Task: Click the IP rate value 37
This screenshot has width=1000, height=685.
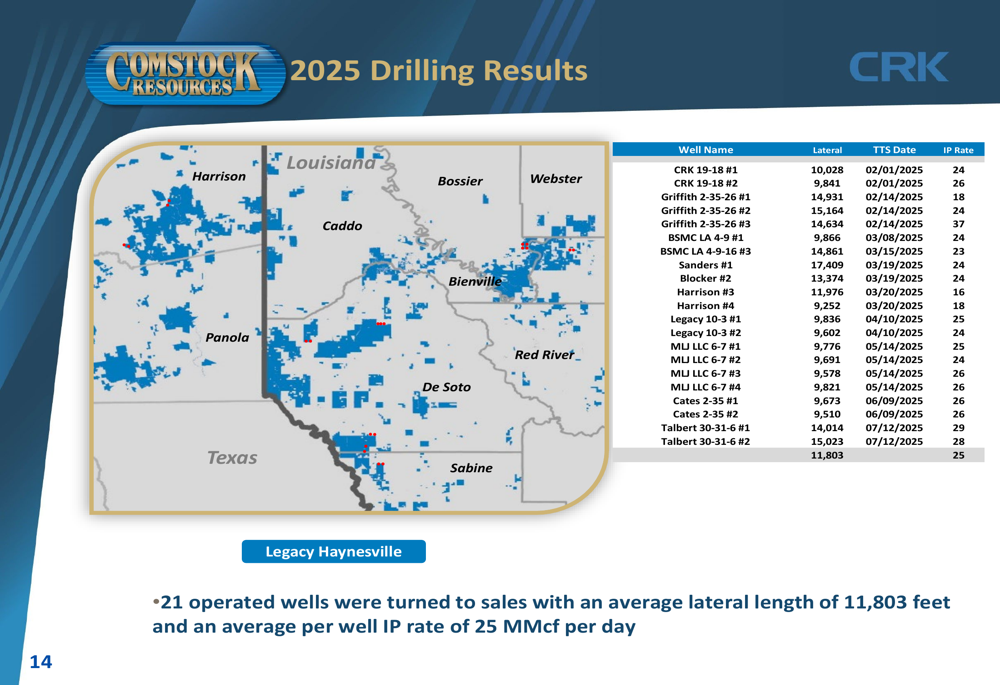Action: [x=959, y=224]
